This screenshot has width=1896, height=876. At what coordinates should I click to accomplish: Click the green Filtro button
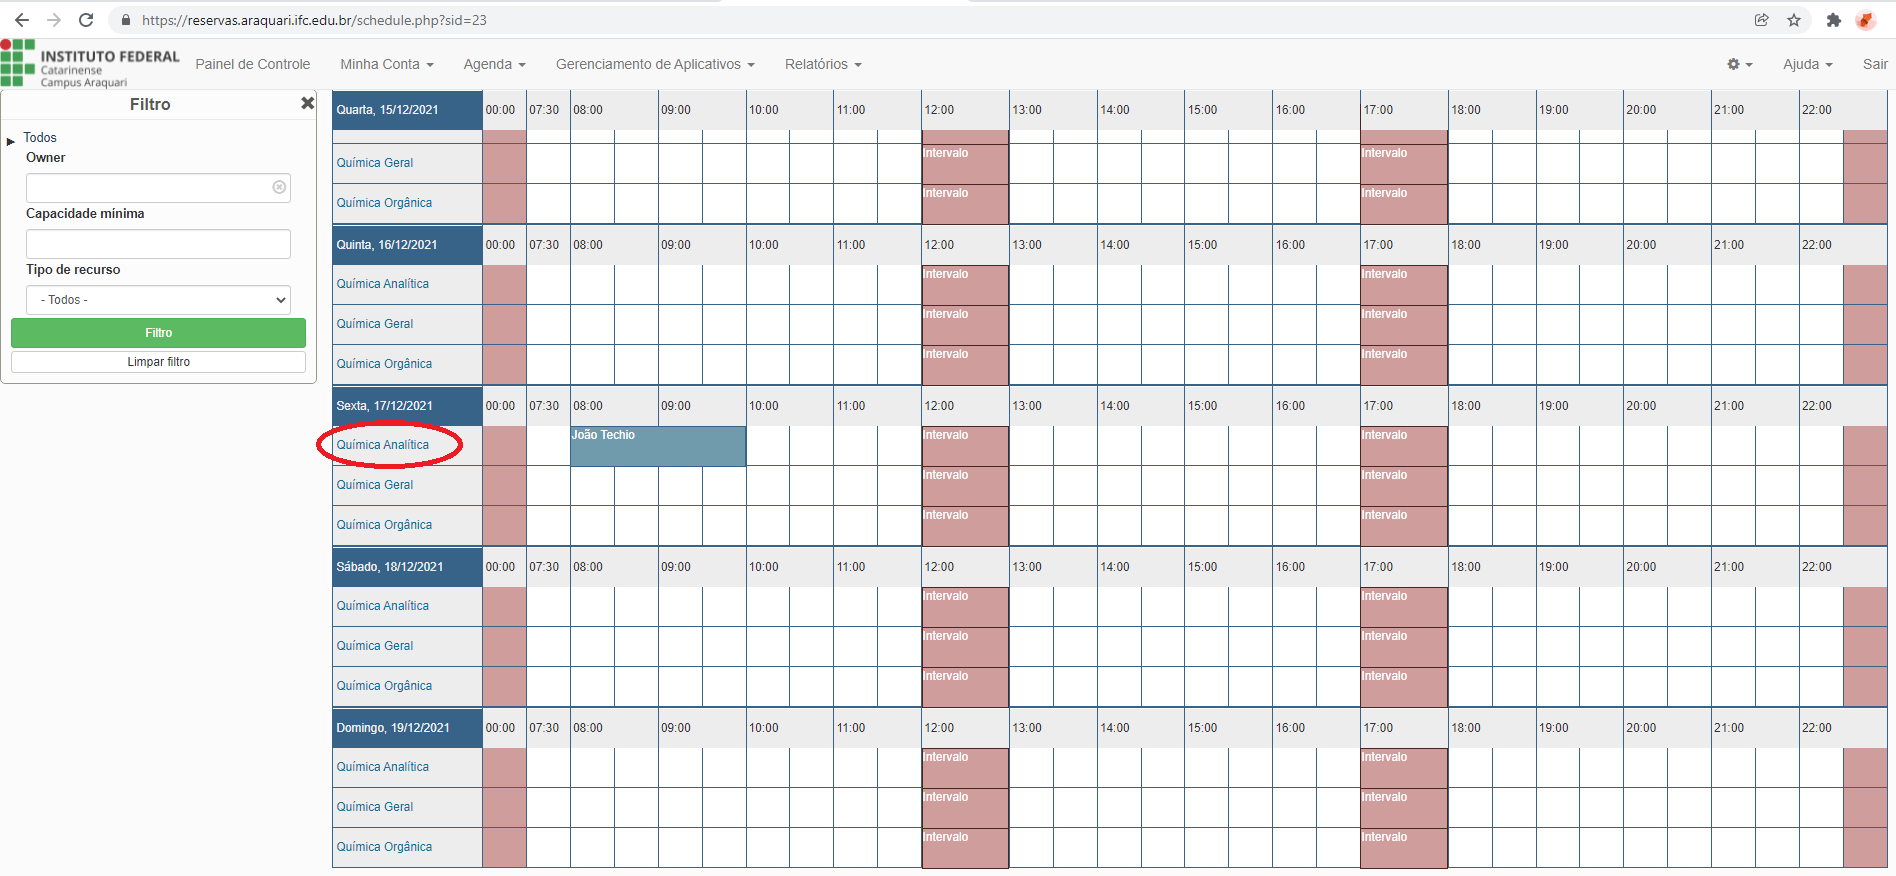point(158,333)
